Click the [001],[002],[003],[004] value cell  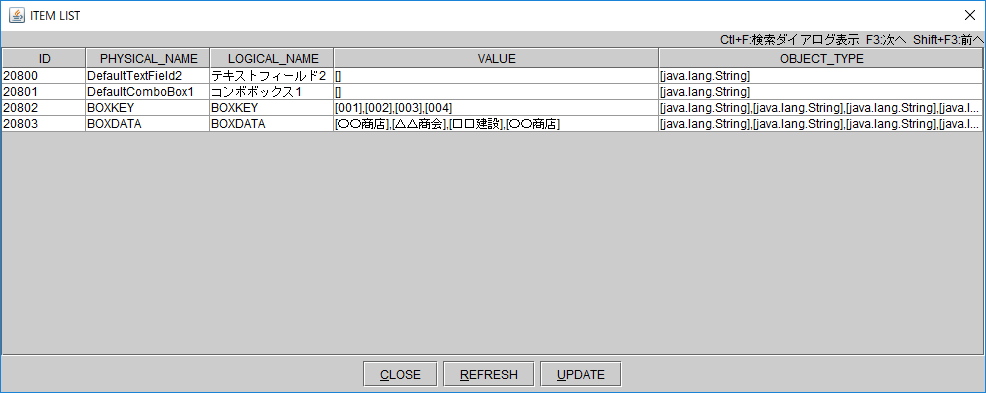[x=496, y=108]
